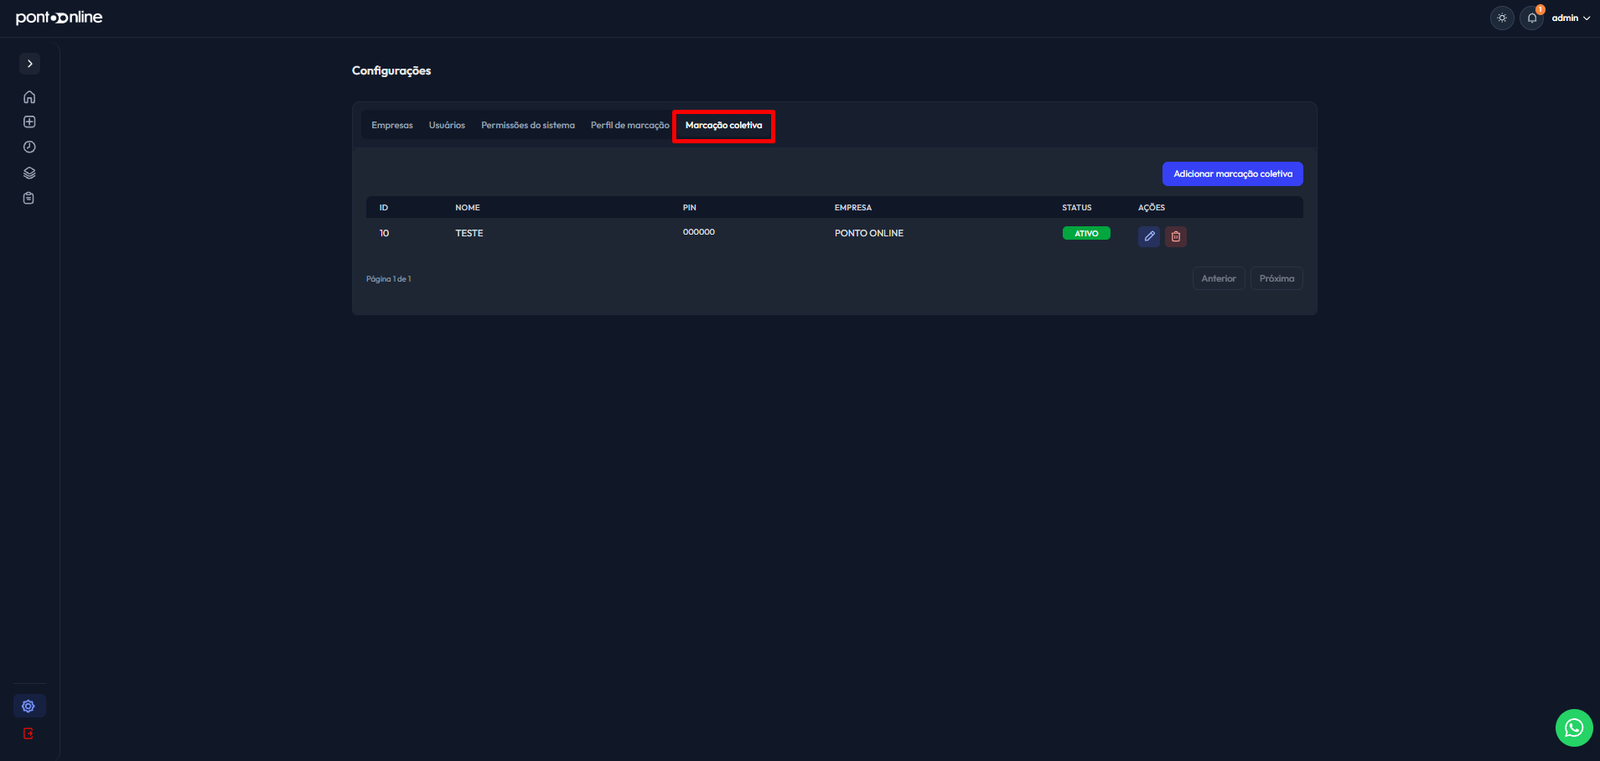Click the PIN column header
Image resolution: width=1600 pixels, height=761 pixels.
pyautogui.click(x=689, y=208)
